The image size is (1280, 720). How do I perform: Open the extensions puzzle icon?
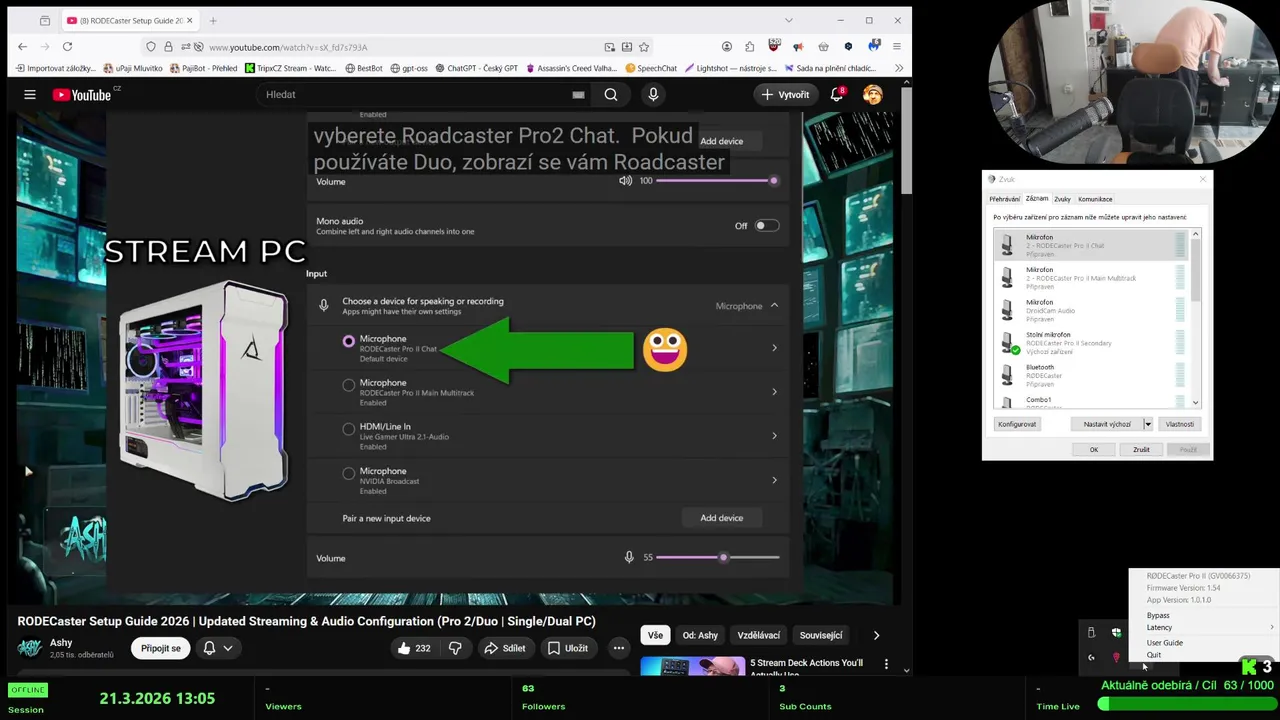click(x=750, y=47)
